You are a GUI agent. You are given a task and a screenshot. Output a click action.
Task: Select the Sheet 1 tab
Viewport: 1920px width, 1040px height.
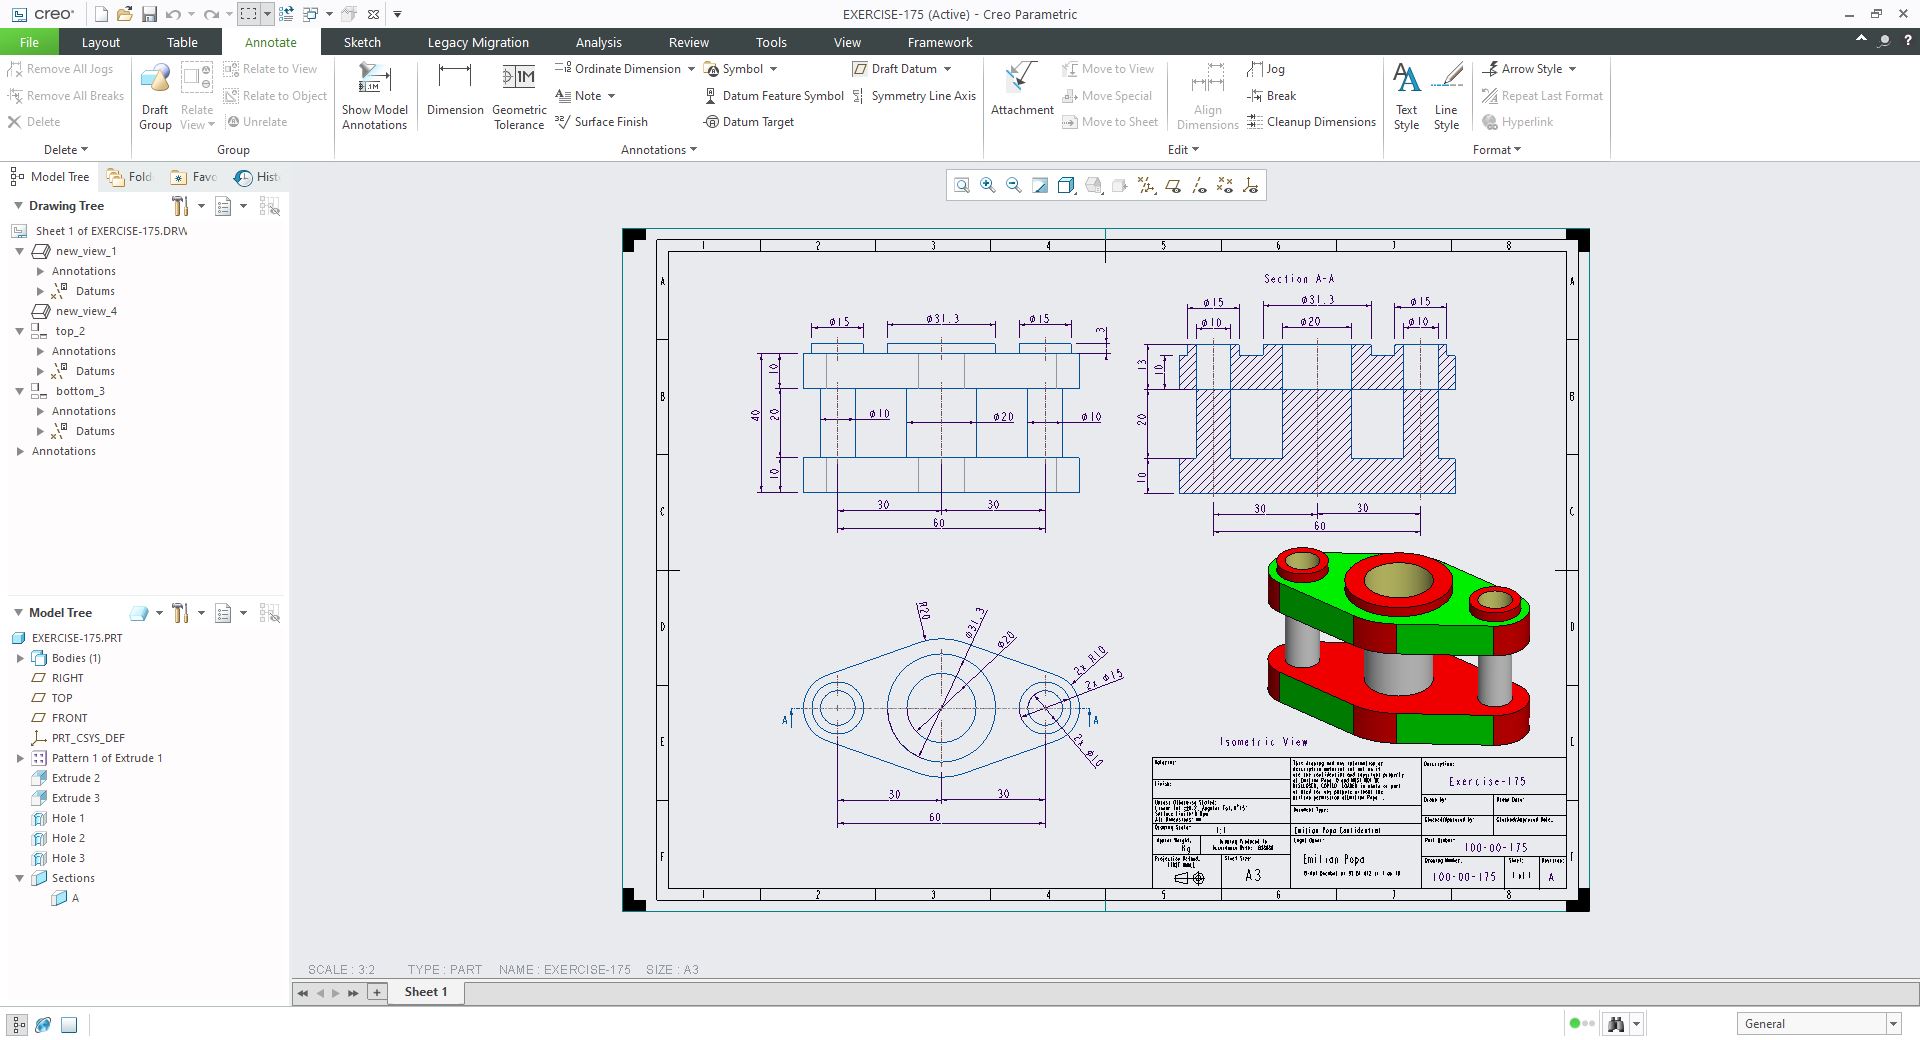click(x=426, y=992)
